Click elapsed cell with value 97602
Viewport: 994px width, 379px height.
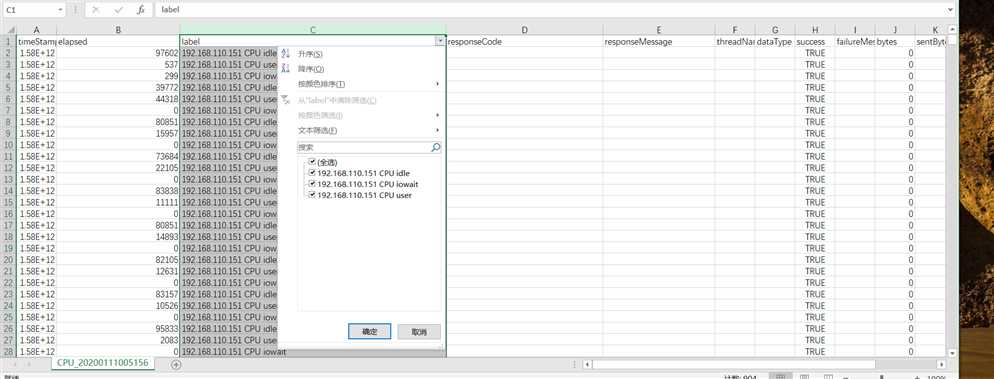(x=118, y=53)
